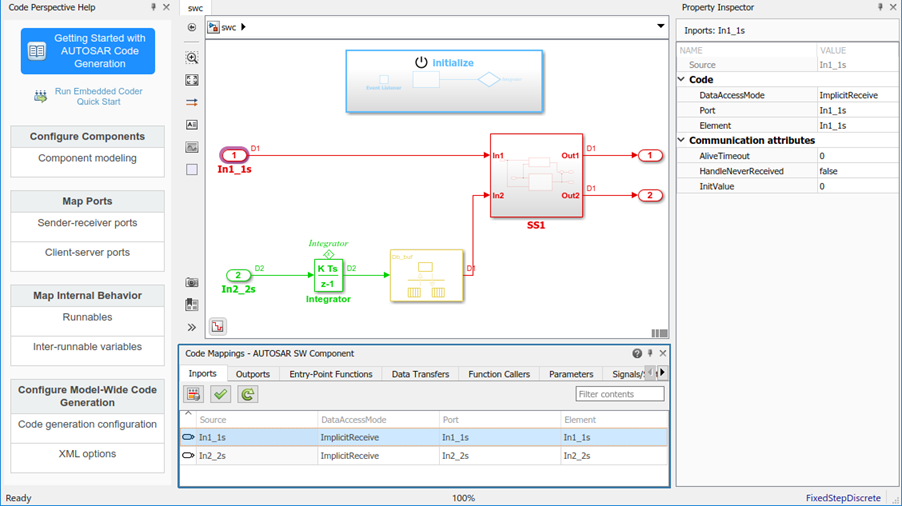902x506 pixels.
Task: Switch to the Outports tab
Action: 253,374
